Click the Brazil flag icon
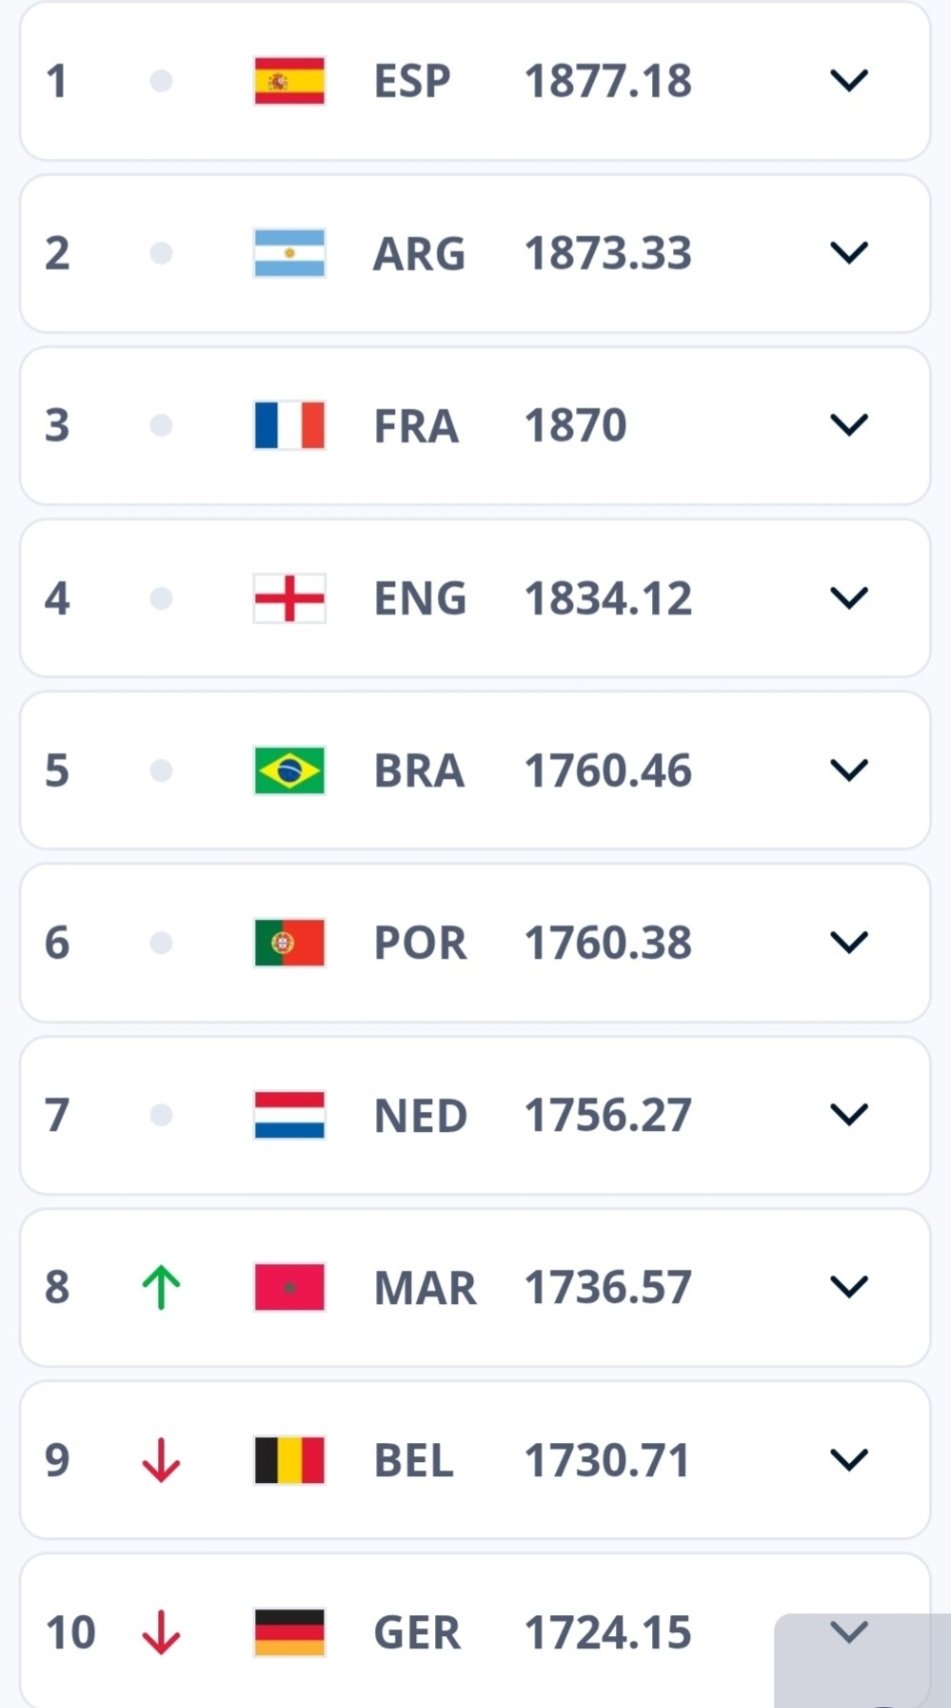951x1708 pixels. pos(289,770)
